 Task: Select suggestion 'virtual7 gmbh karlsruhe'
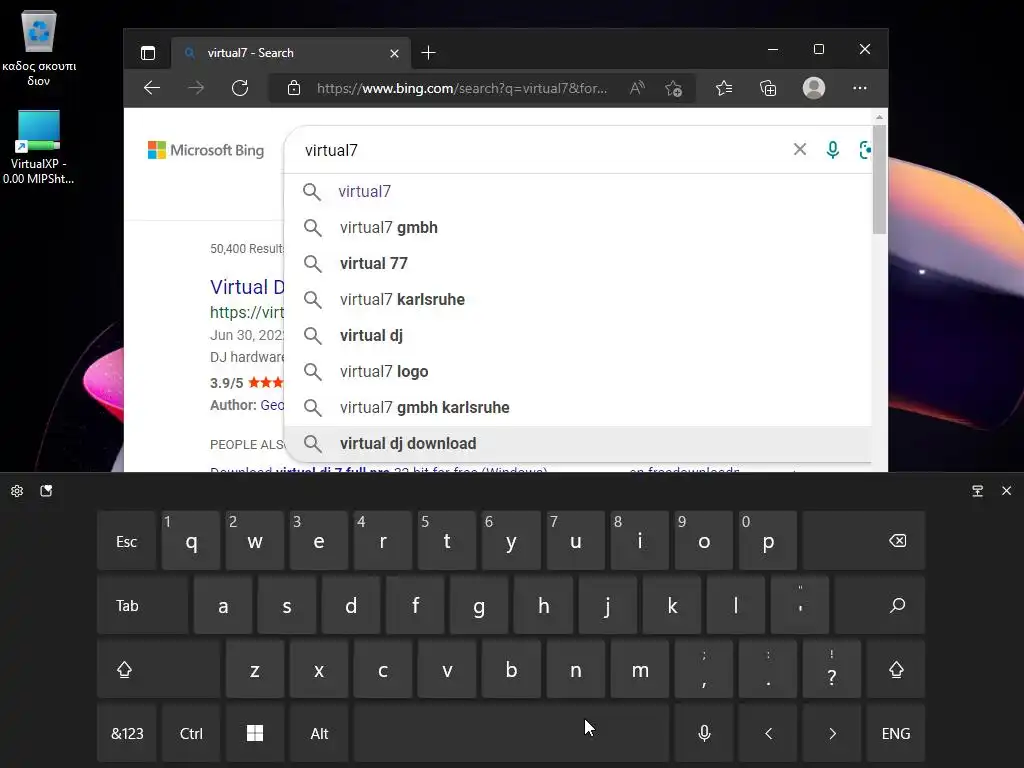tap(579, 407)
